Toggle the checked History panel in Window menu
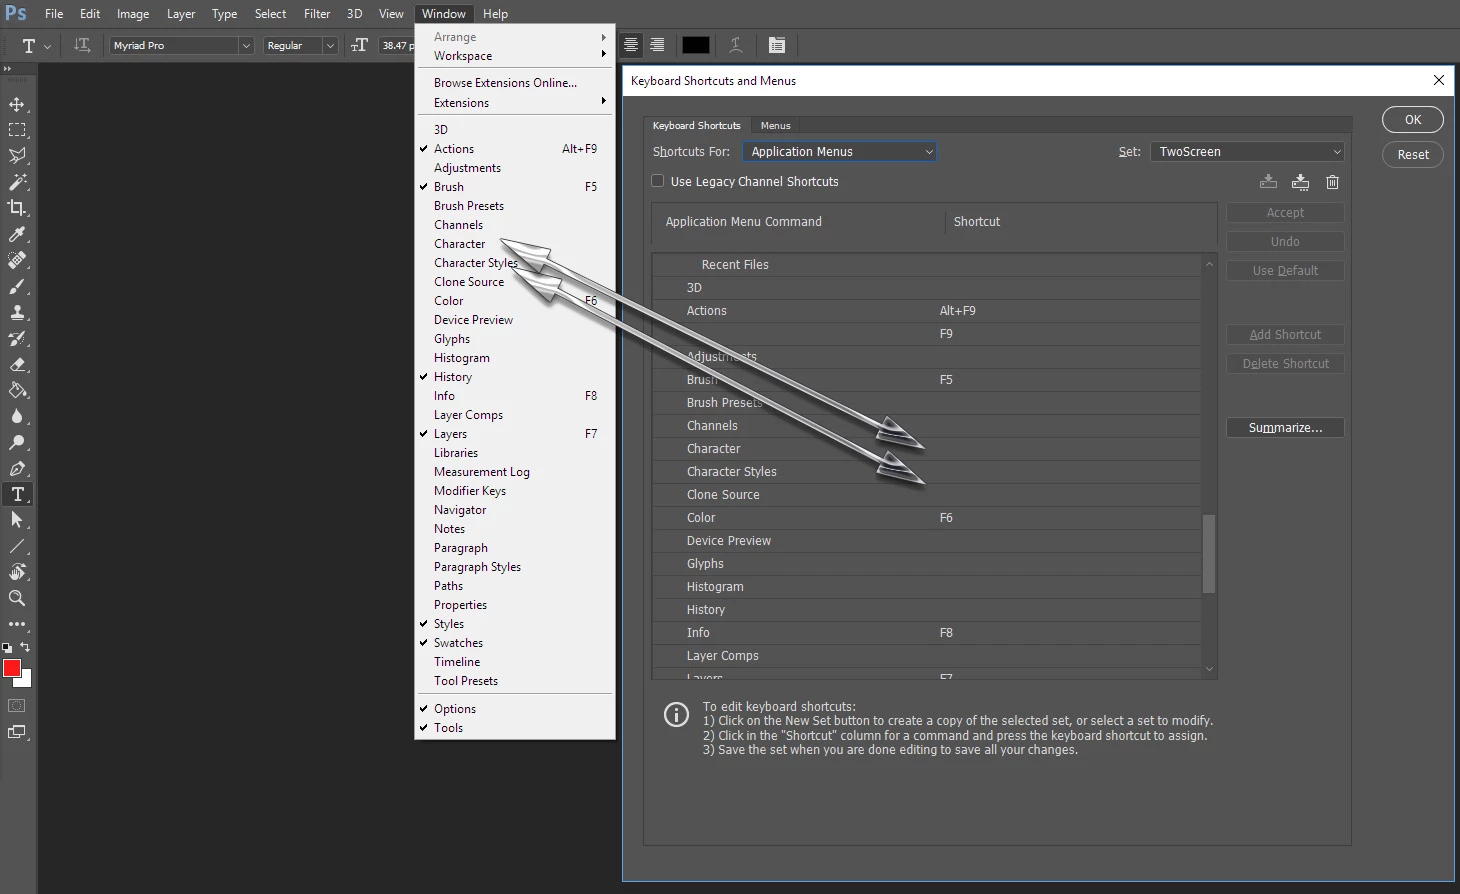Viewport: 1460px width, 894px height. tap(515, 377)
